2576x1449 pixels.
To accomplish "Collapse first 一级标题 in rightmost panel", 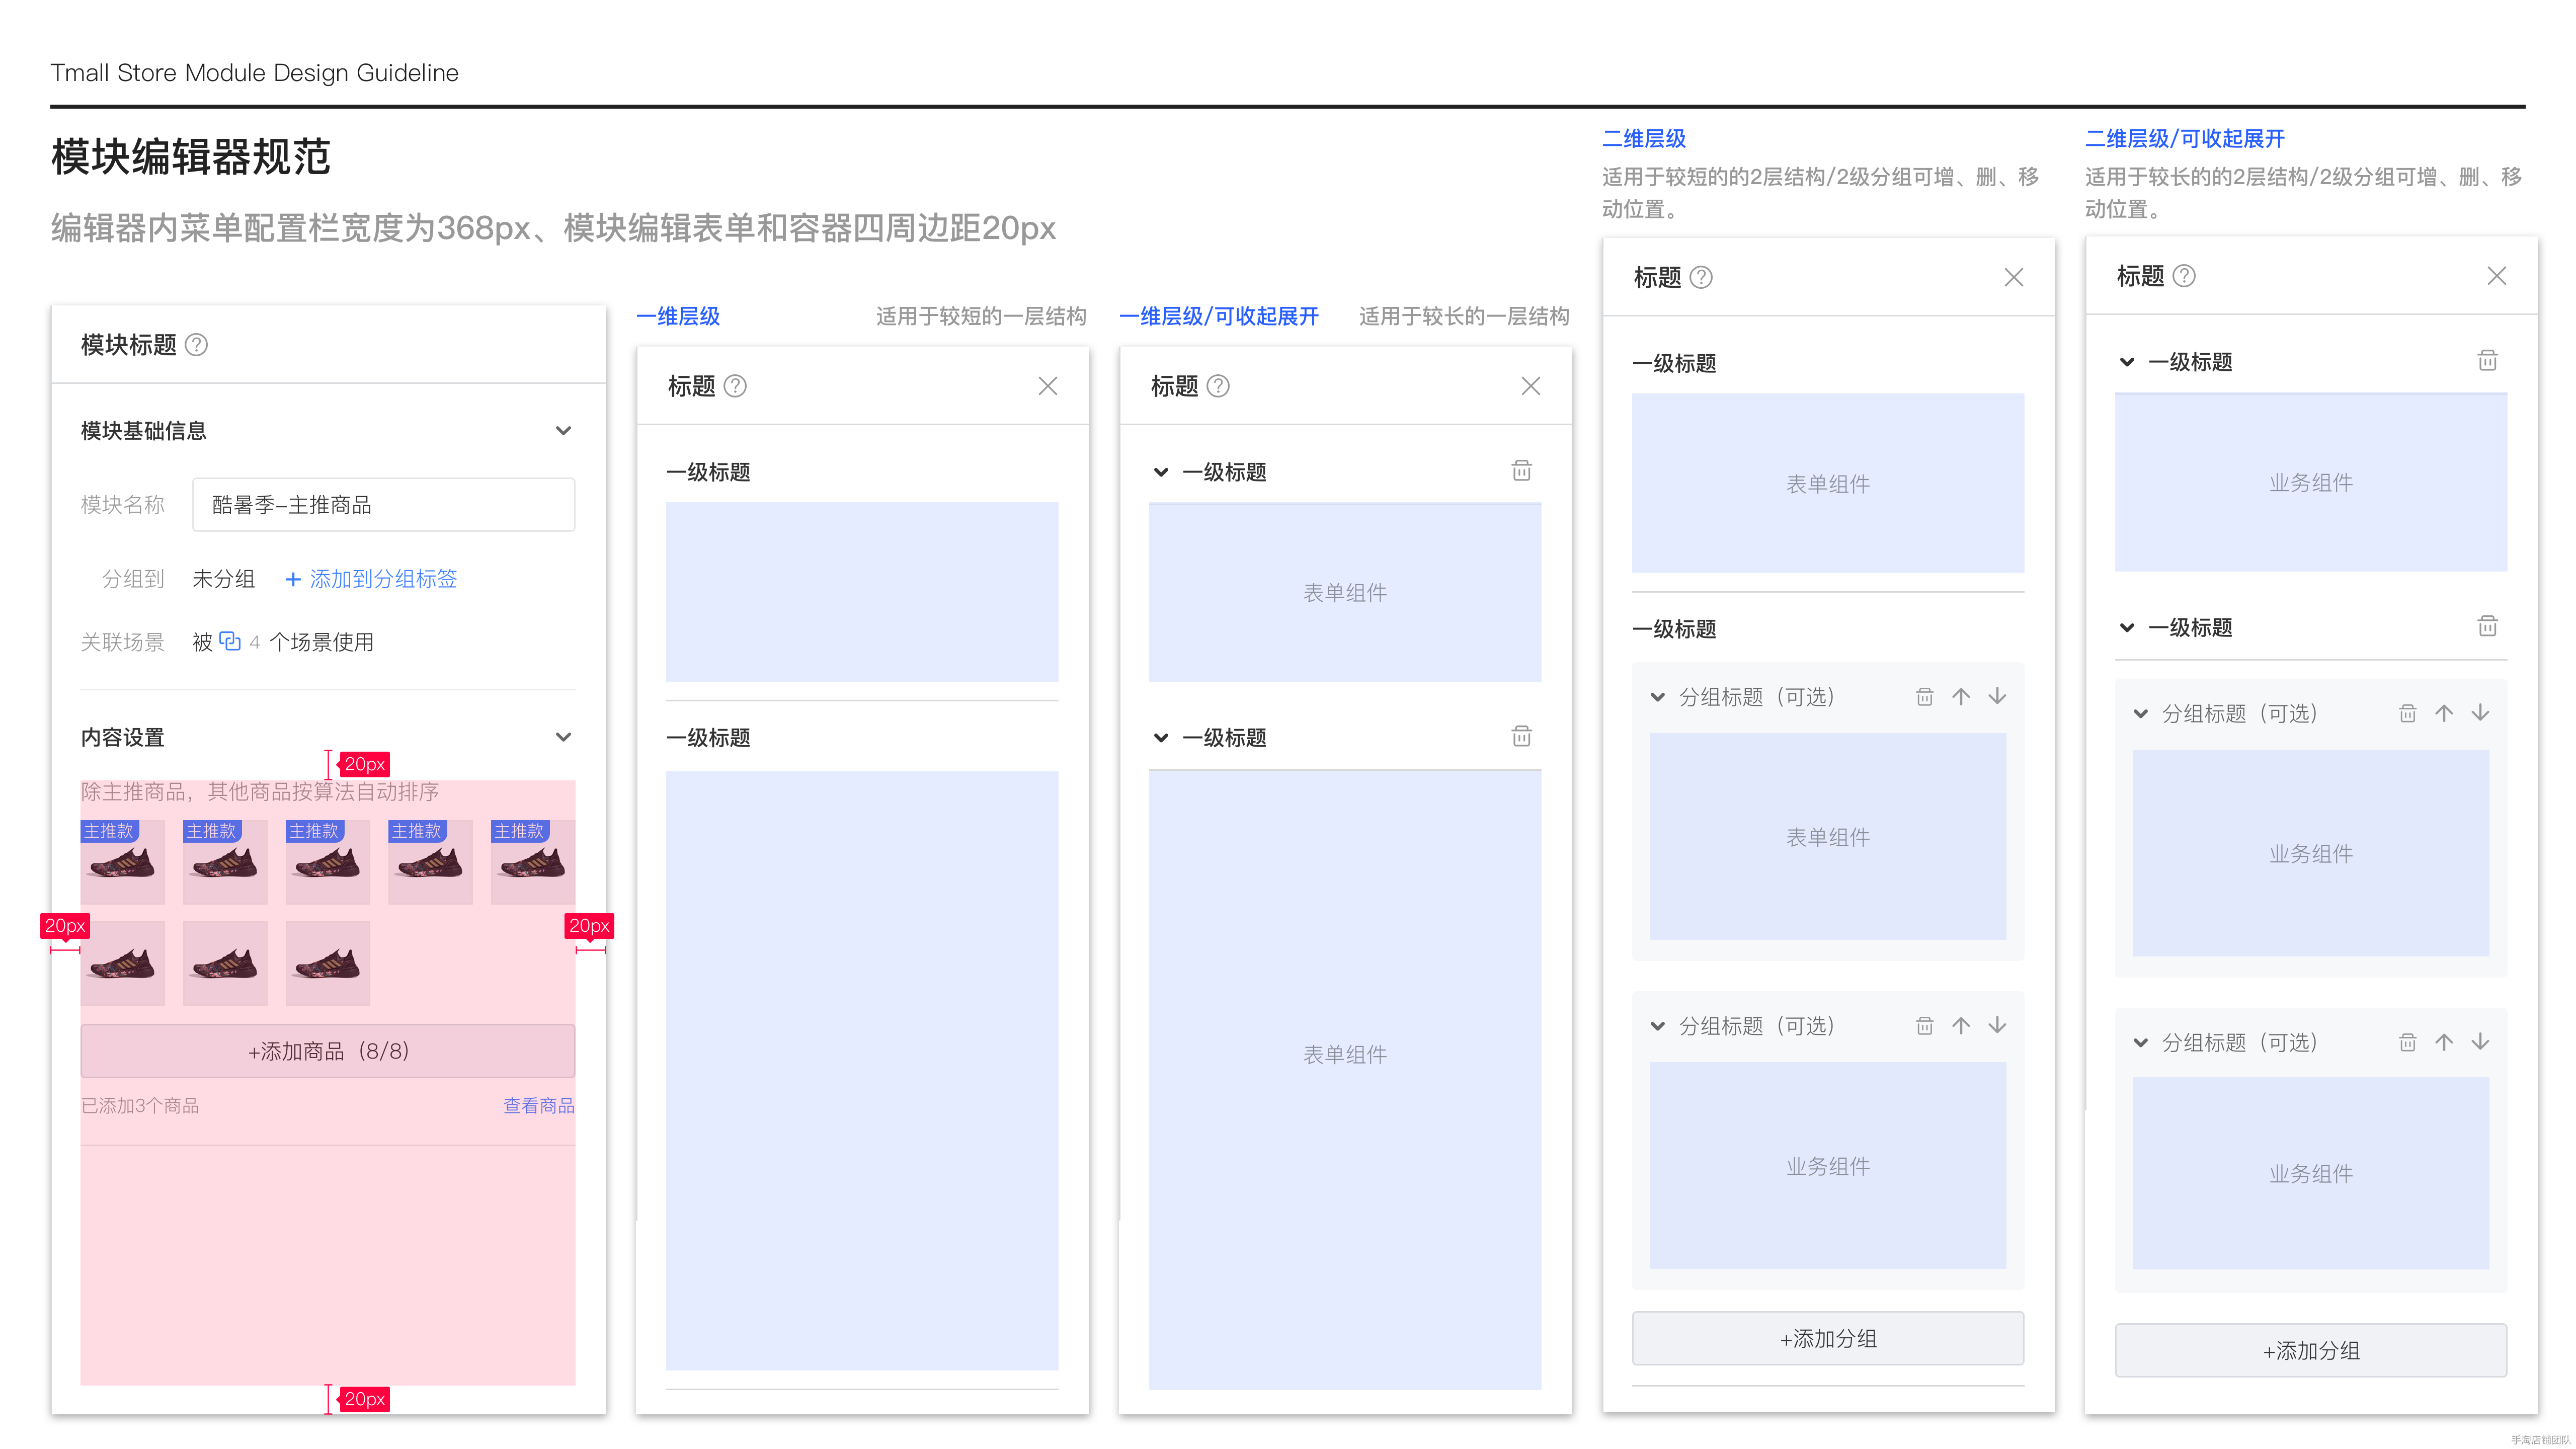I will point(2127,362).
